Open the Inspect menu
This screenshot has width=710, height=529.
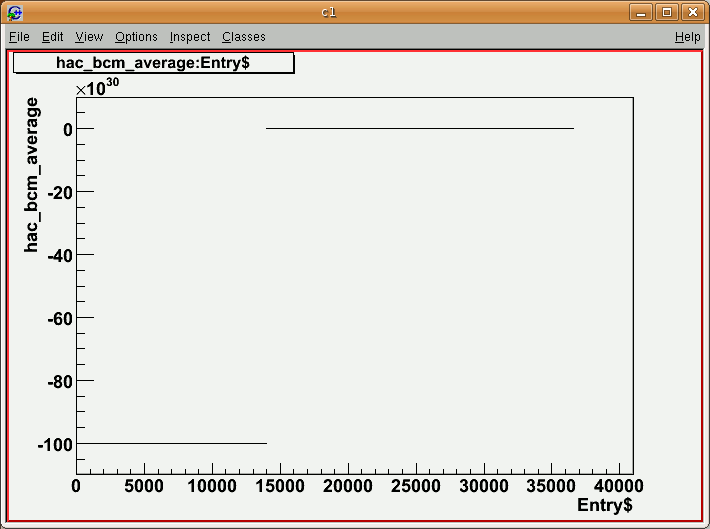pyautogui.click(x=190, y=37)
